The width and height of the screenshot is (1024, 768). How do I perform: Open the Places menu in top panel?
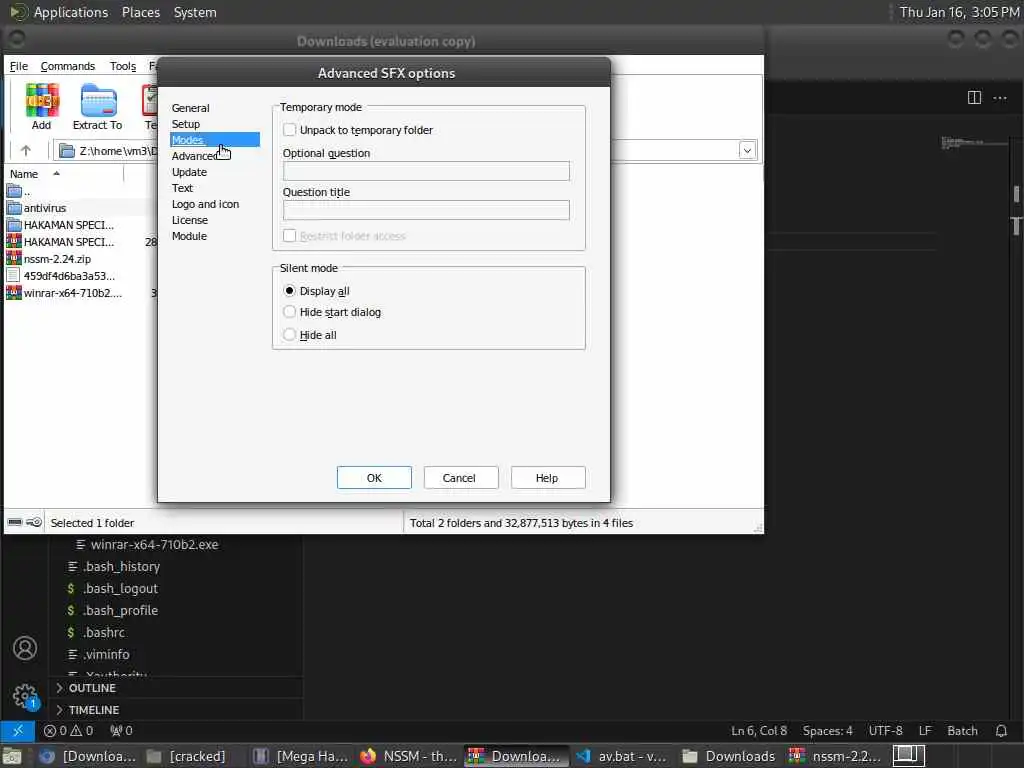[x=141, y=12]
